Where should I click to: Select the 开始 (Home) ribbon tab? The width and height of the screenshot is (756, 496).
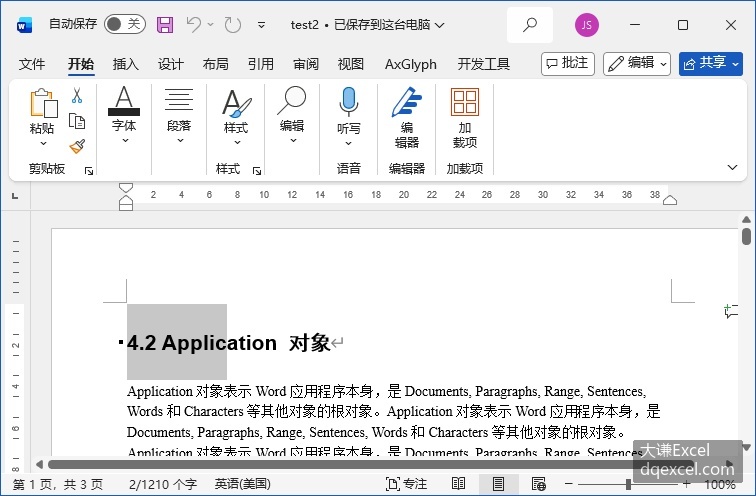point(81,64)
